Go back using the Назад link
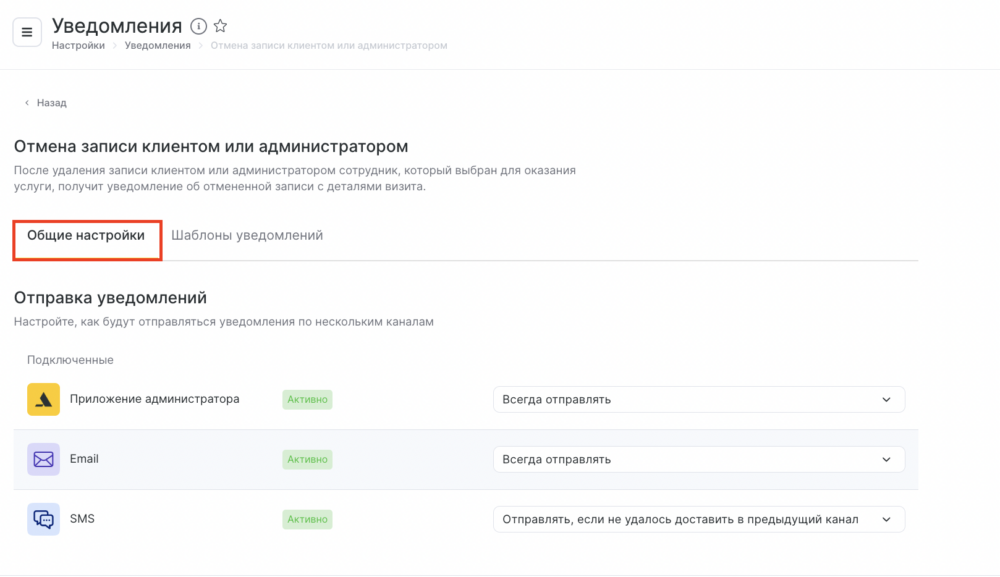 51,103
